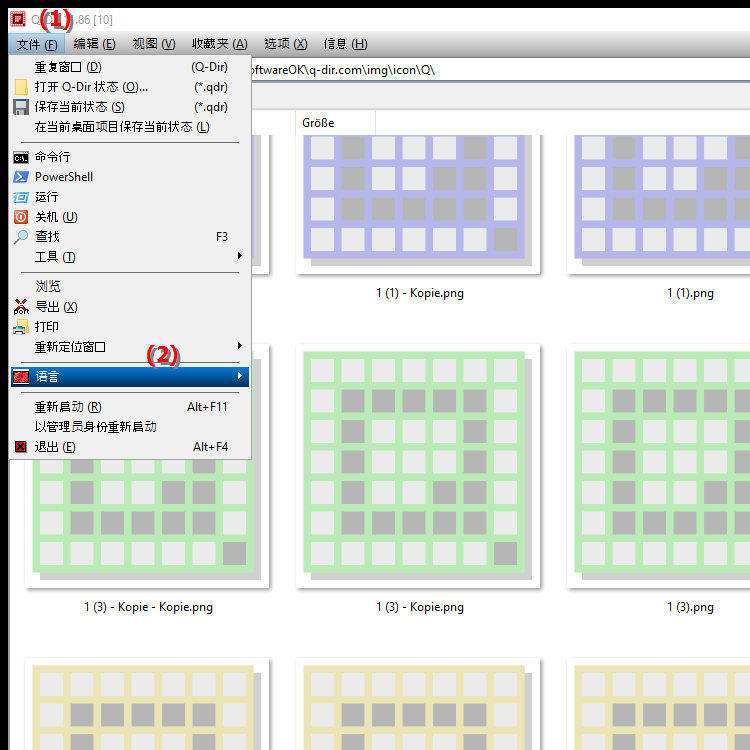Click file name label 1 (1).png
This screenshot has height=750, width=750.
(690, 293)
